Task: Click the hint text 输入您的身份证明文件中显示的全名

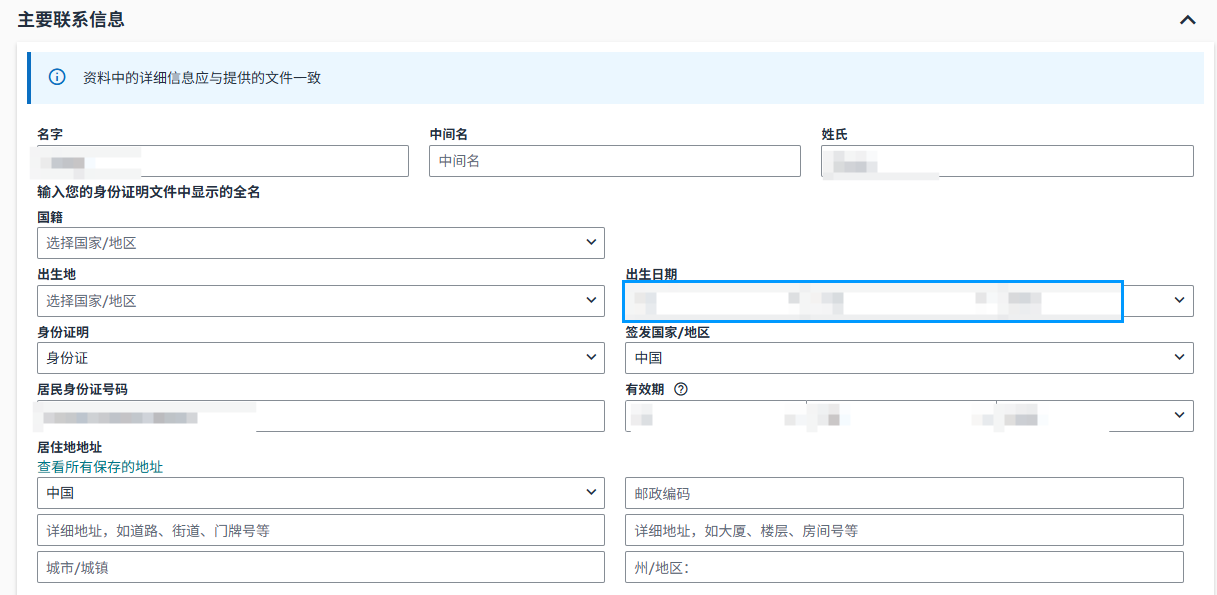Action: 149,192
